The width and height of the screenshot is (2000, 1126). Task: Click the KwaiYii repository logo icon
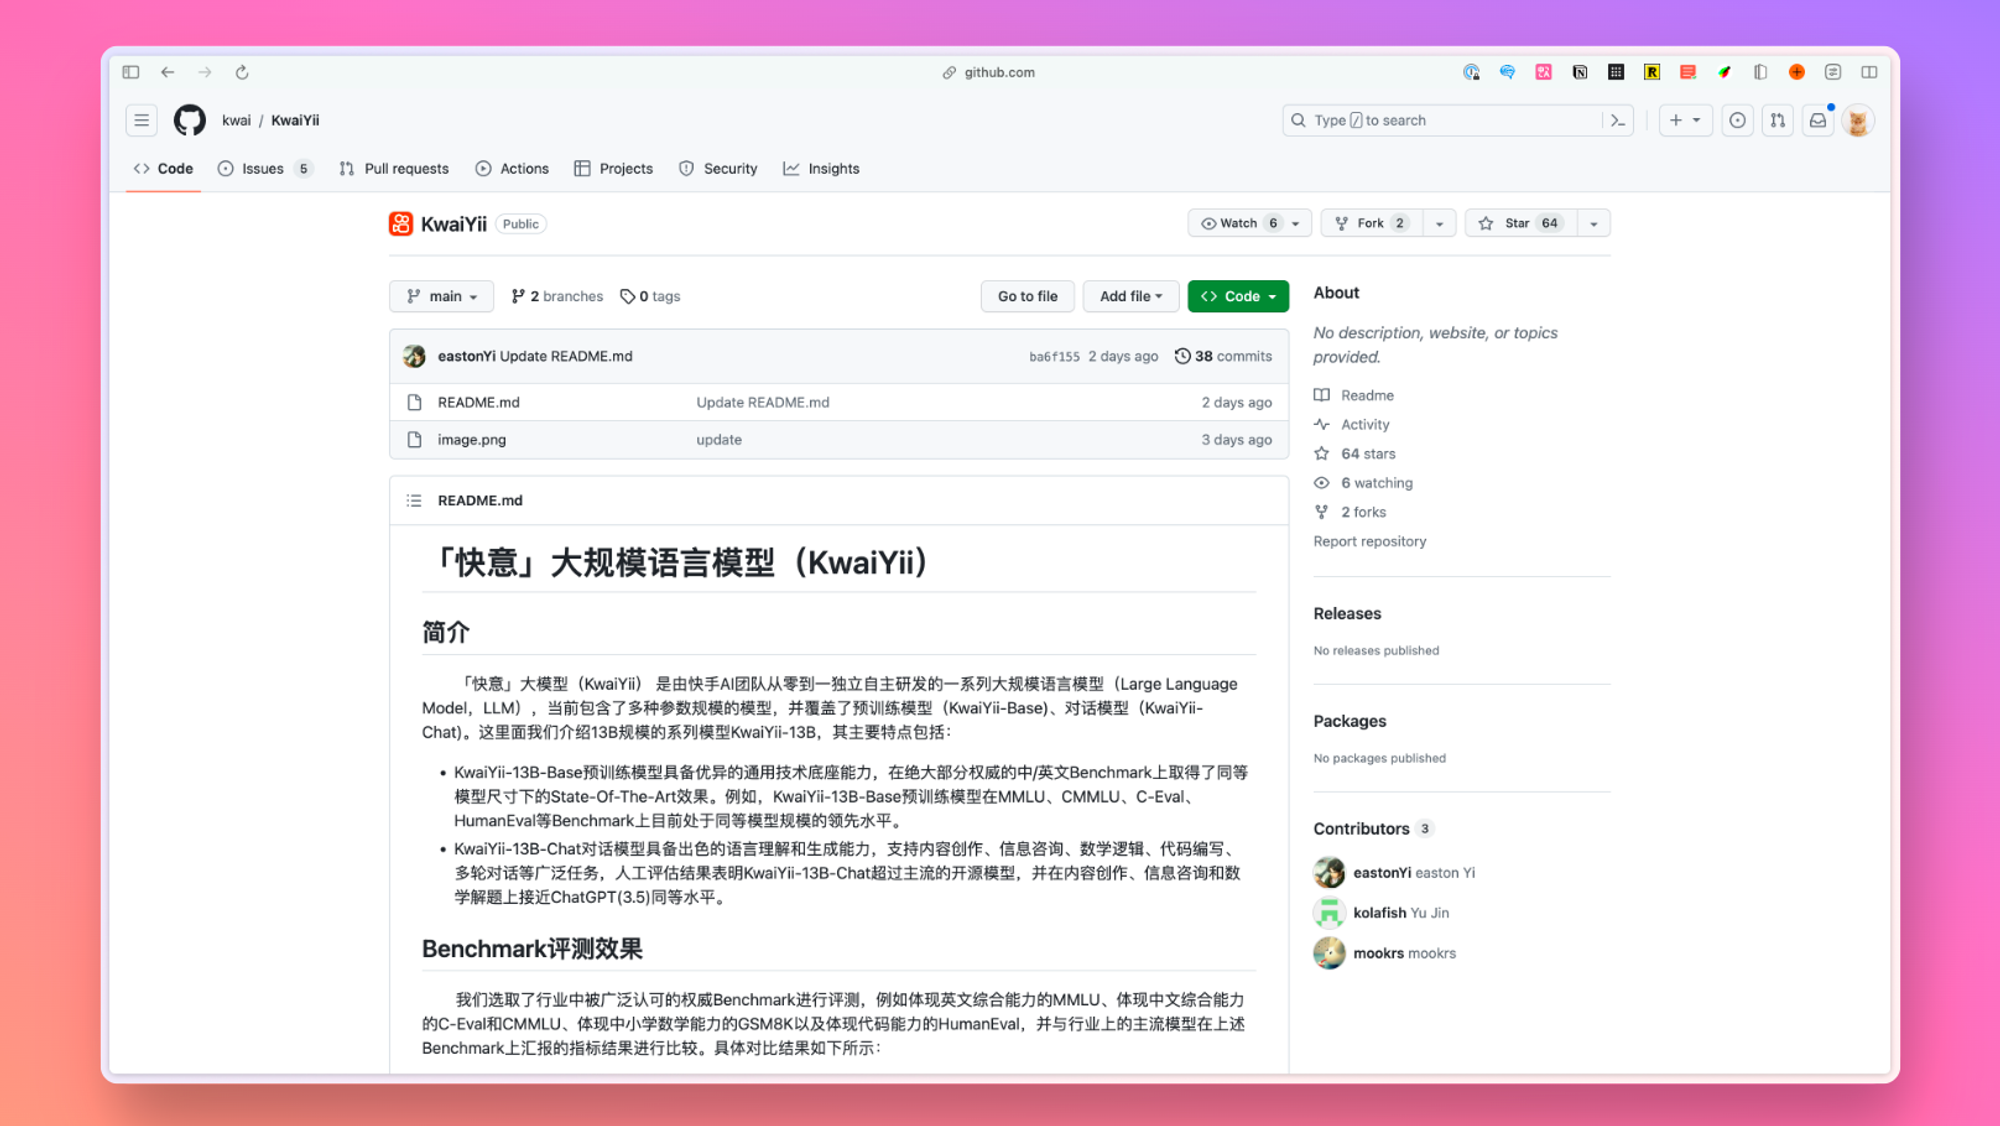coord(401,223)
